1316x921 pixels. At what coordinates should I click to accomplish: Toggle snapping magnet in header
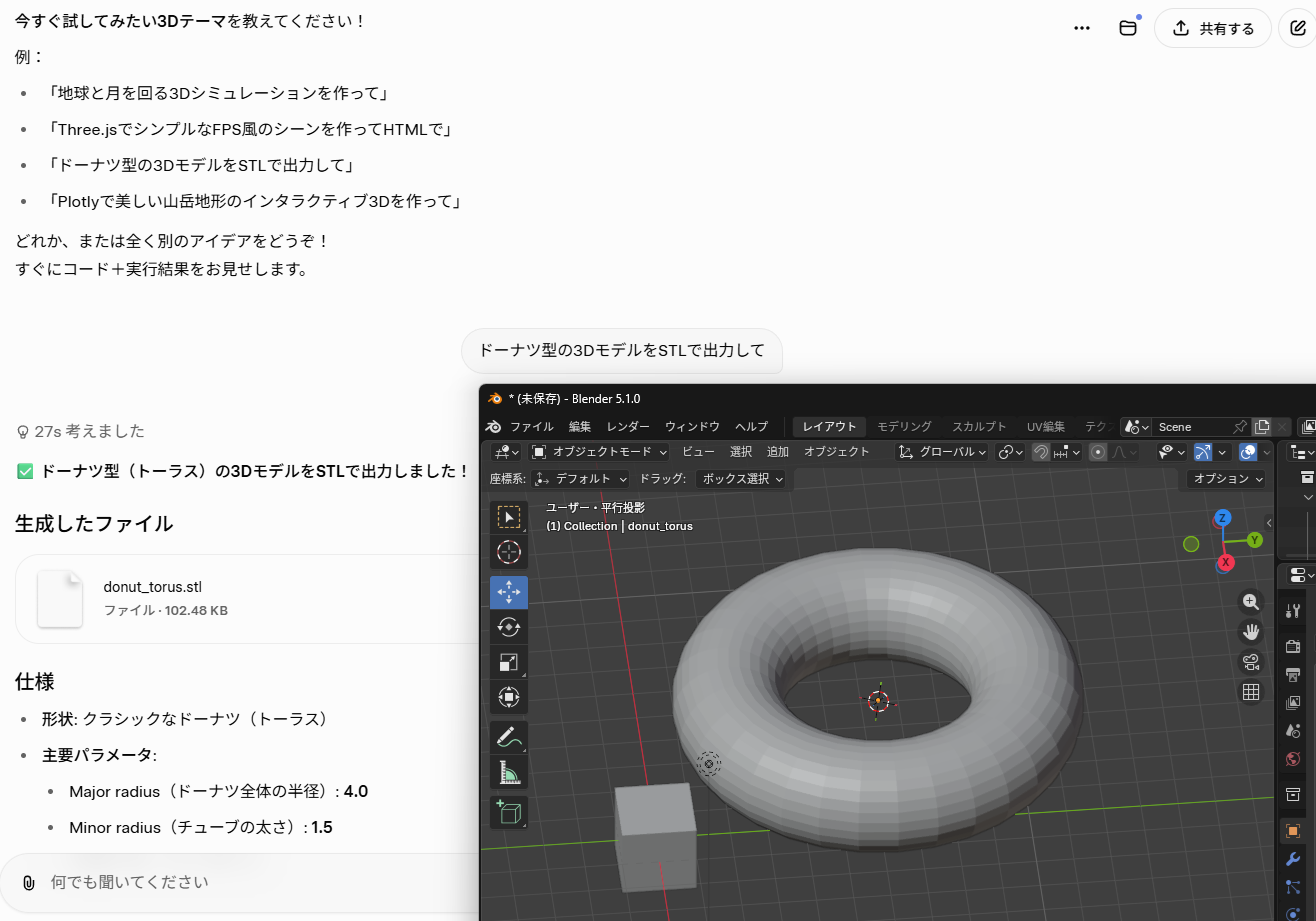(1041, 452)
